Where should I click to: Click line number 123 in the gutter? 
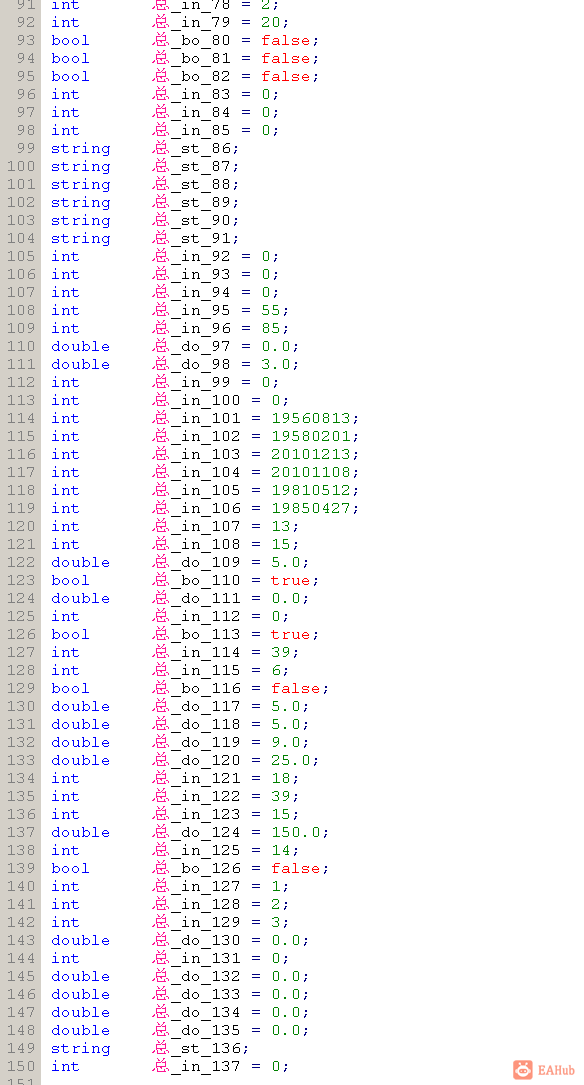(21, 580)
